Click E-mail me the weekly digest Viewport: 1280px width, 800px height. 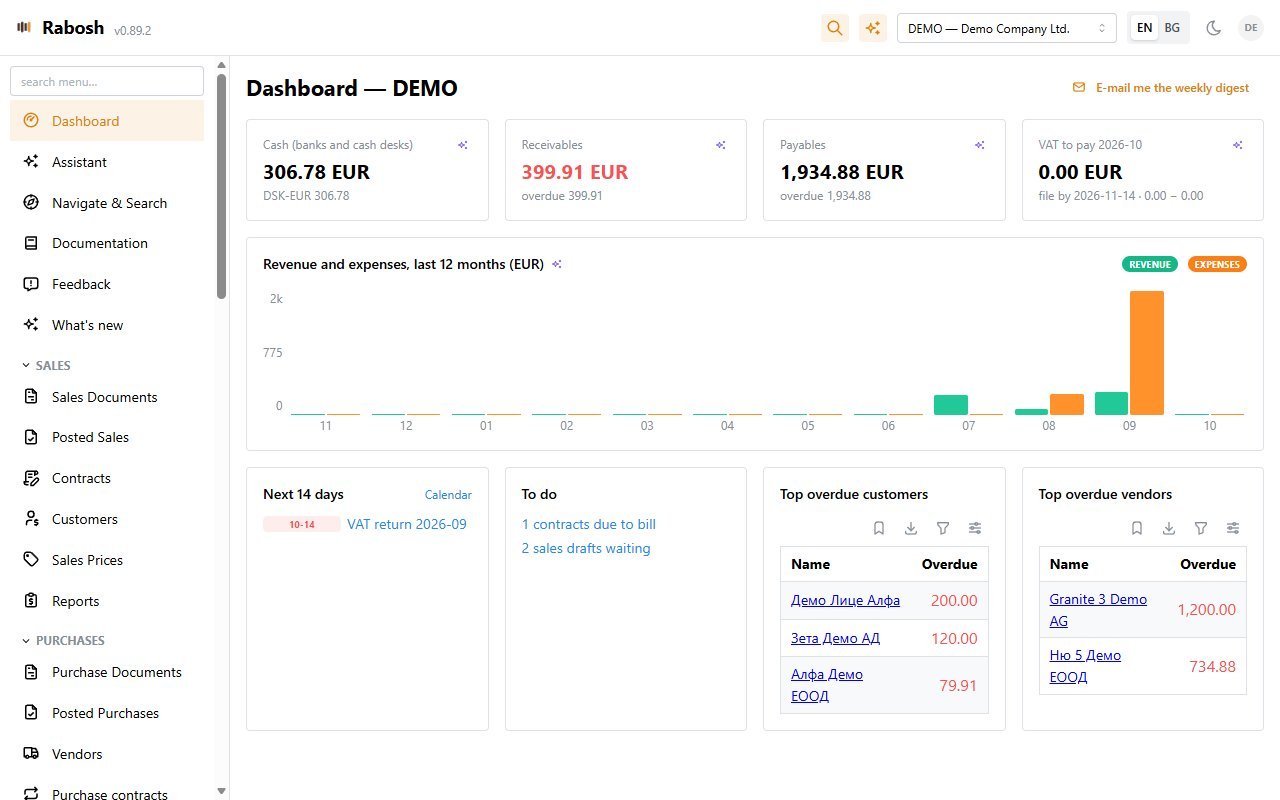1161,88
